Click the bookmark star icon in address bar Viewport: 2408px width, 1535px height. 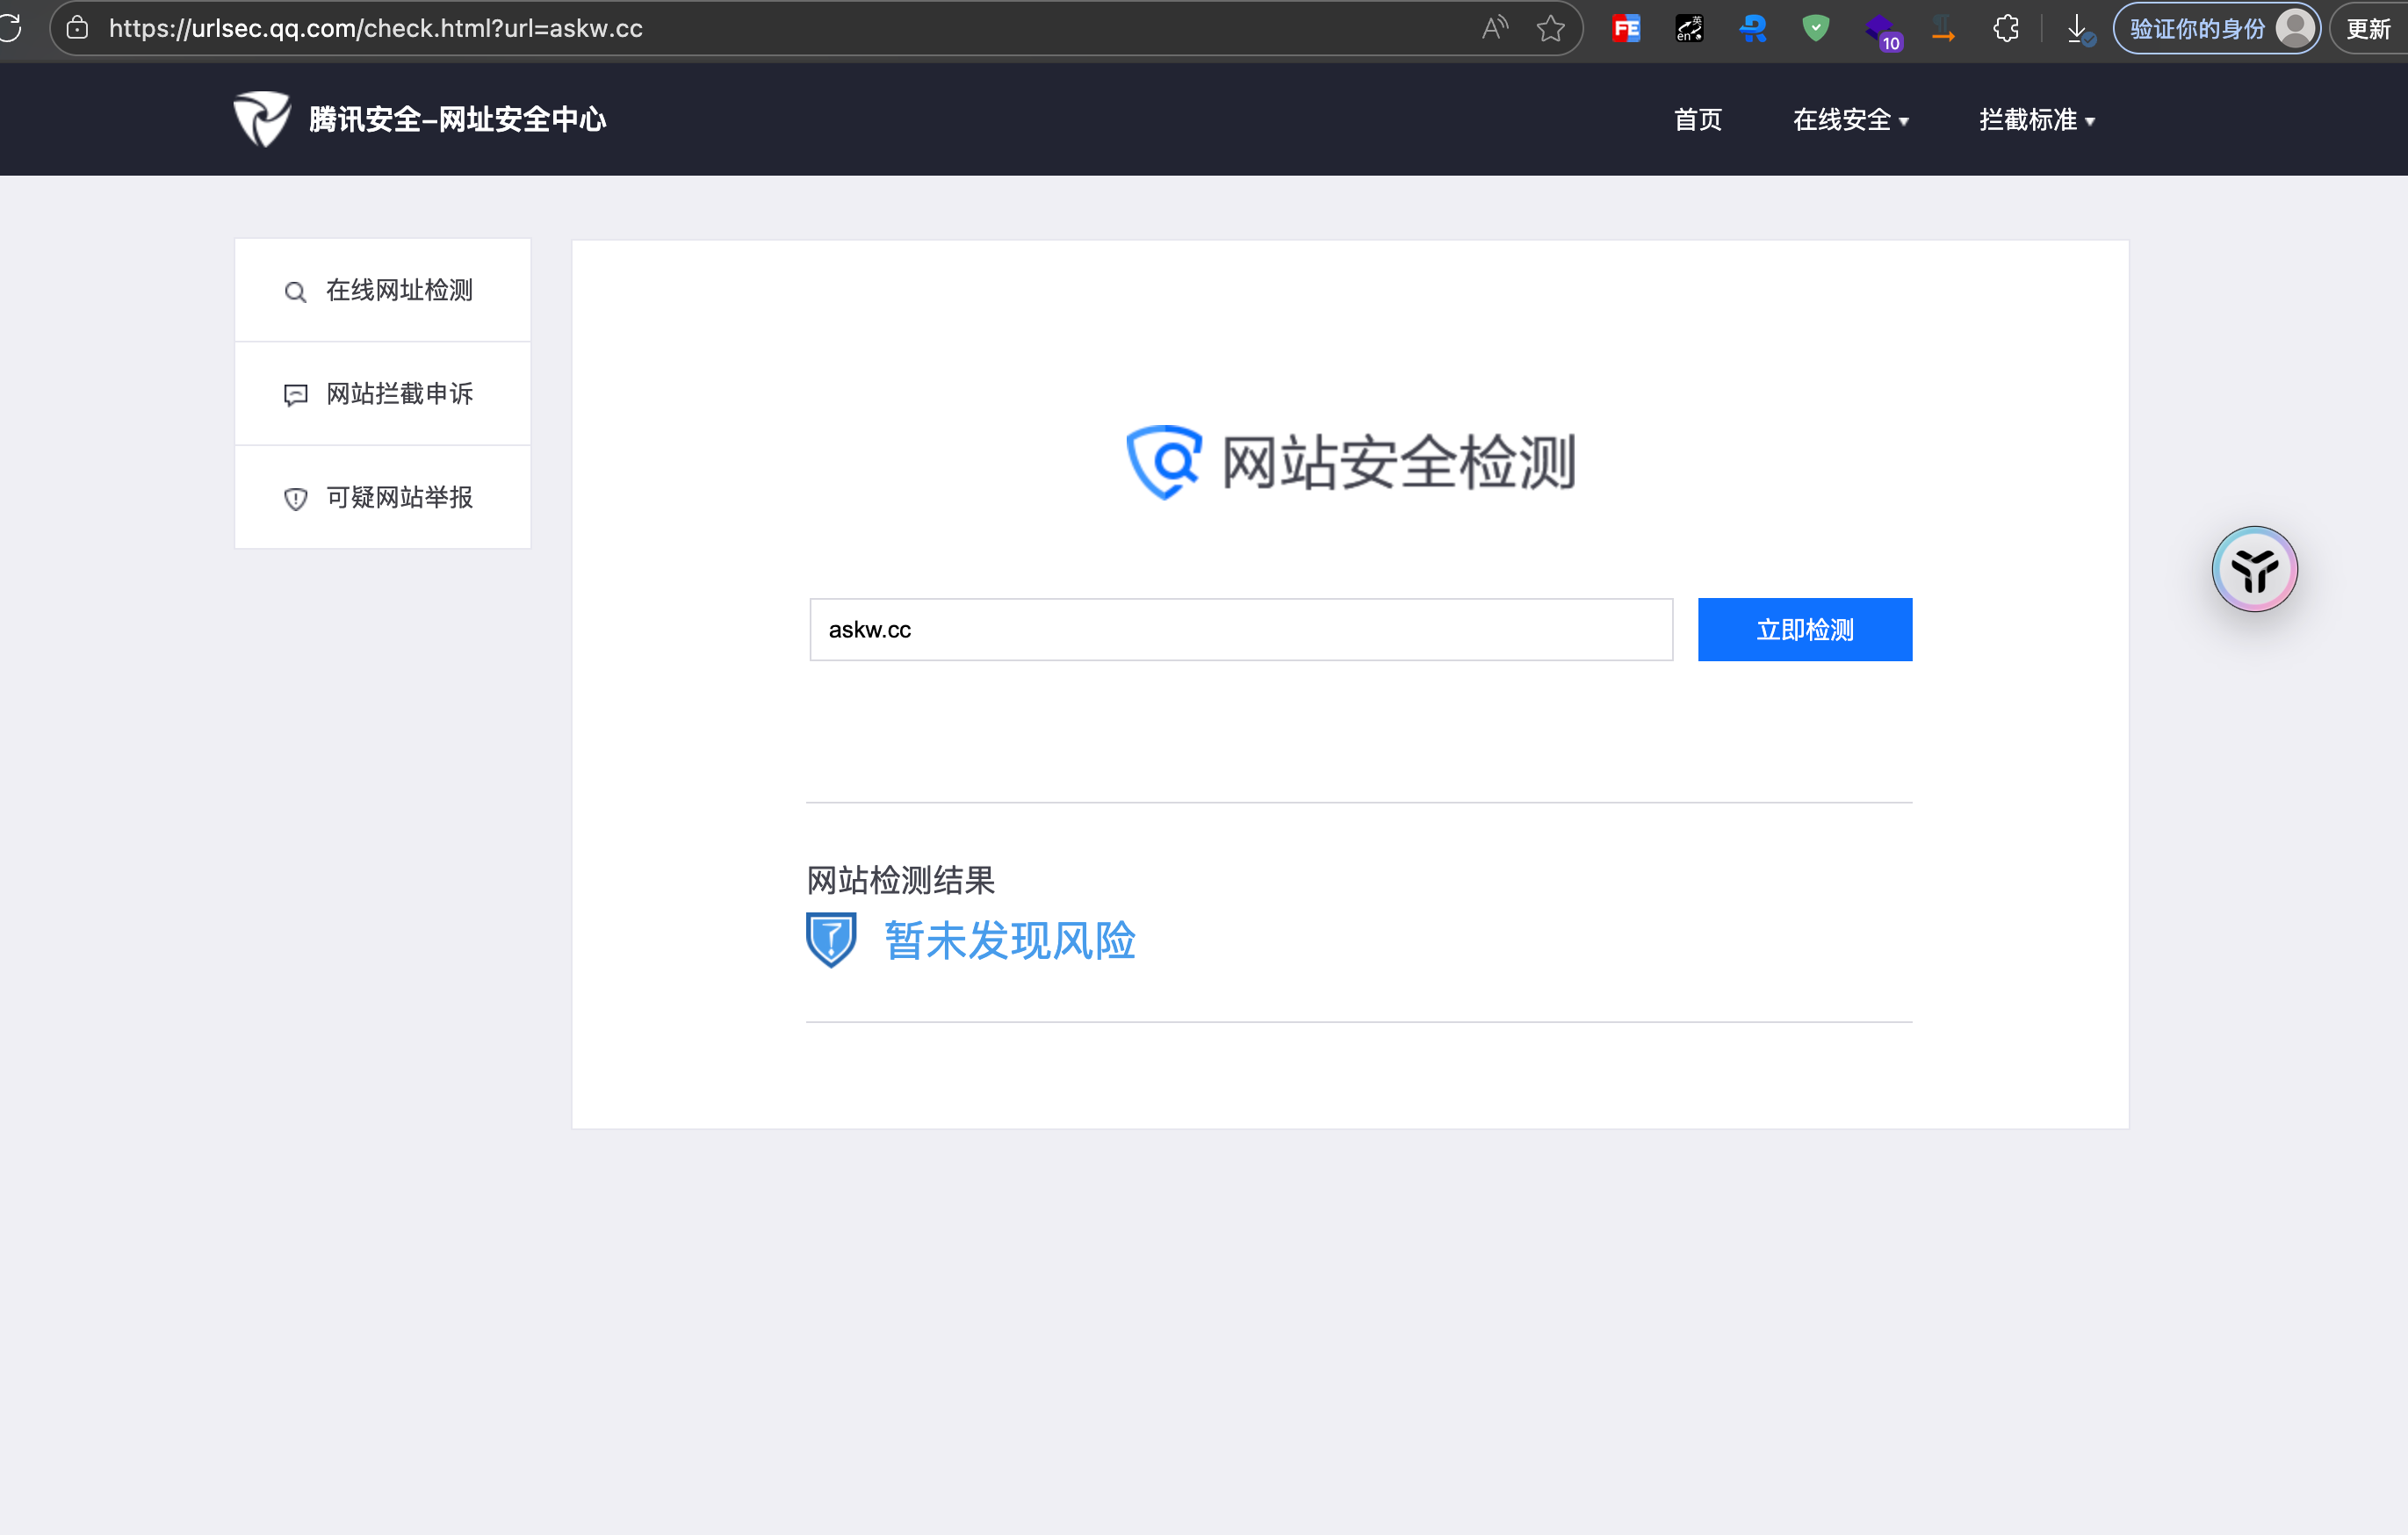(1550, 28)
